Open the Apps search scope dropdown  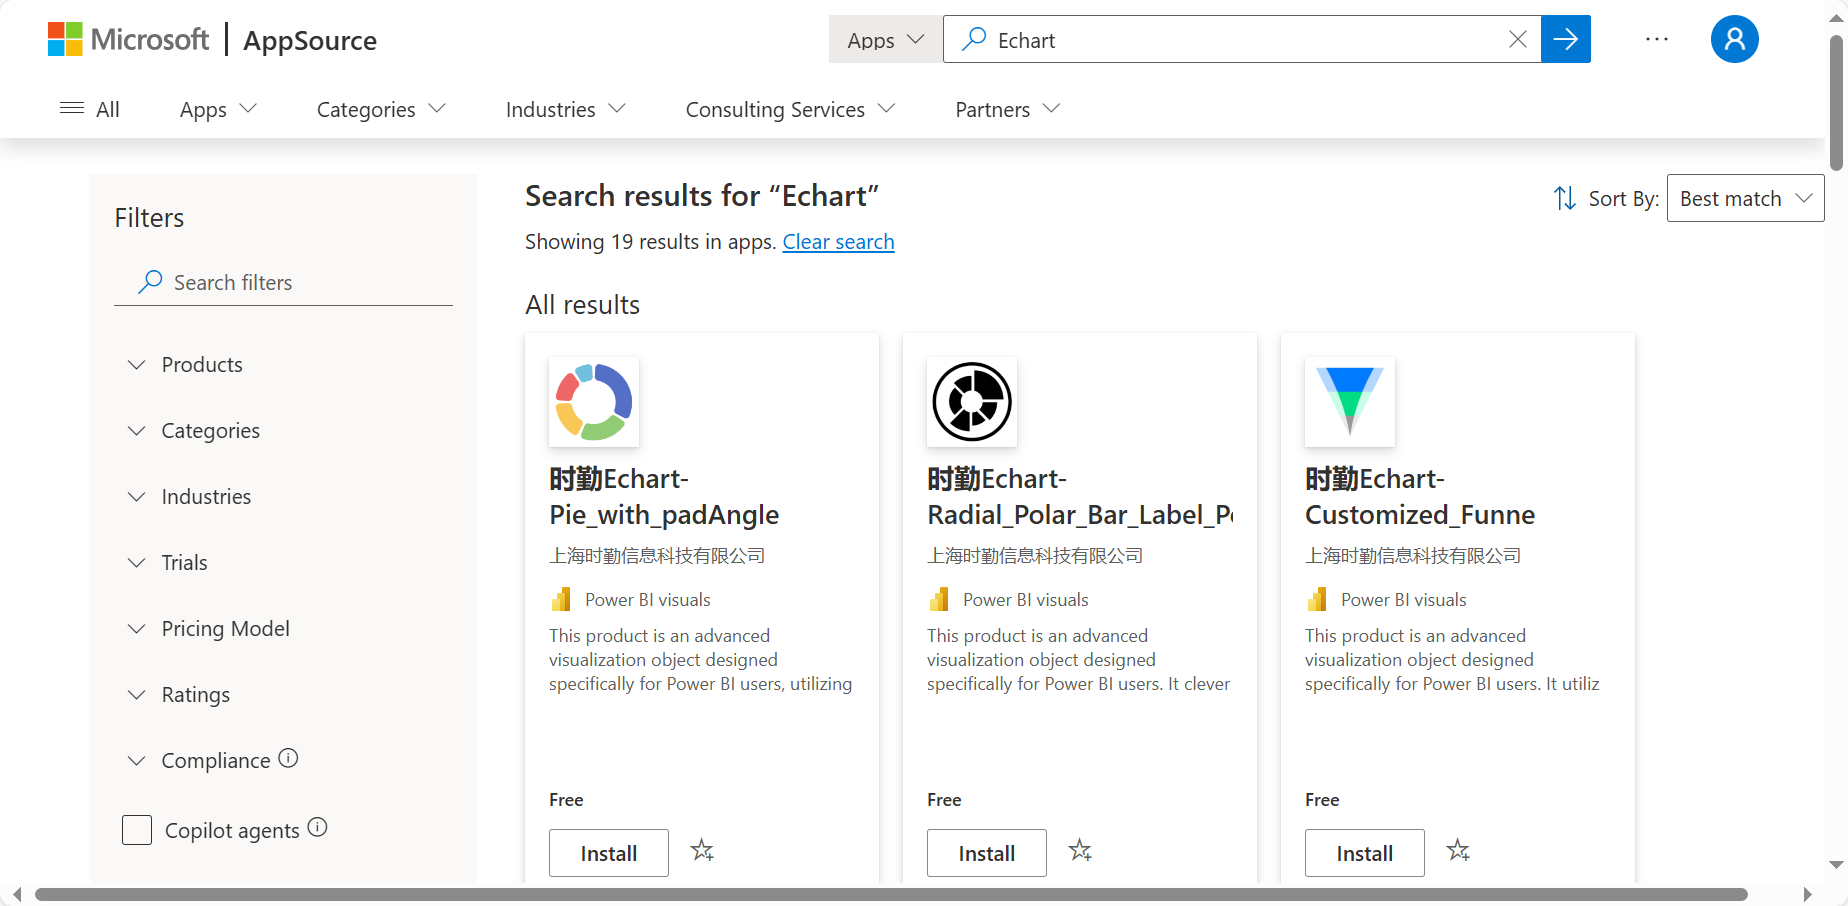tap(885, 39)
